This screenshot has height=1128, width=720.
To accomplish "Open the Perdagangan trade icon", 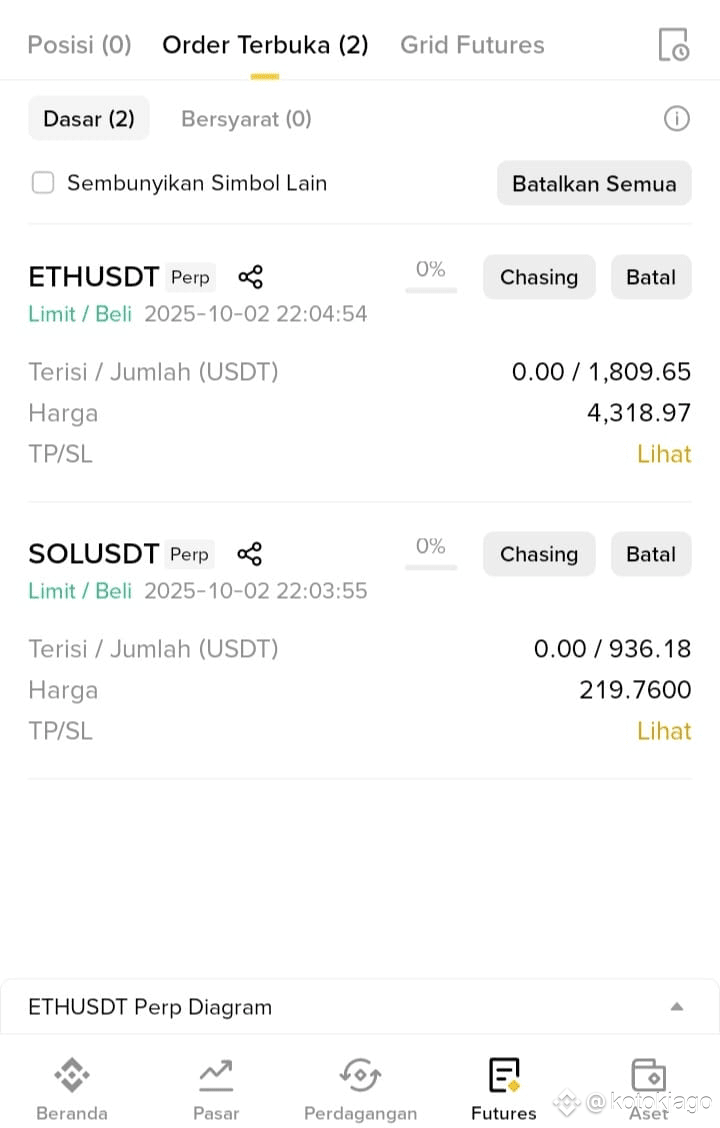I will [x=360, y=1075].
